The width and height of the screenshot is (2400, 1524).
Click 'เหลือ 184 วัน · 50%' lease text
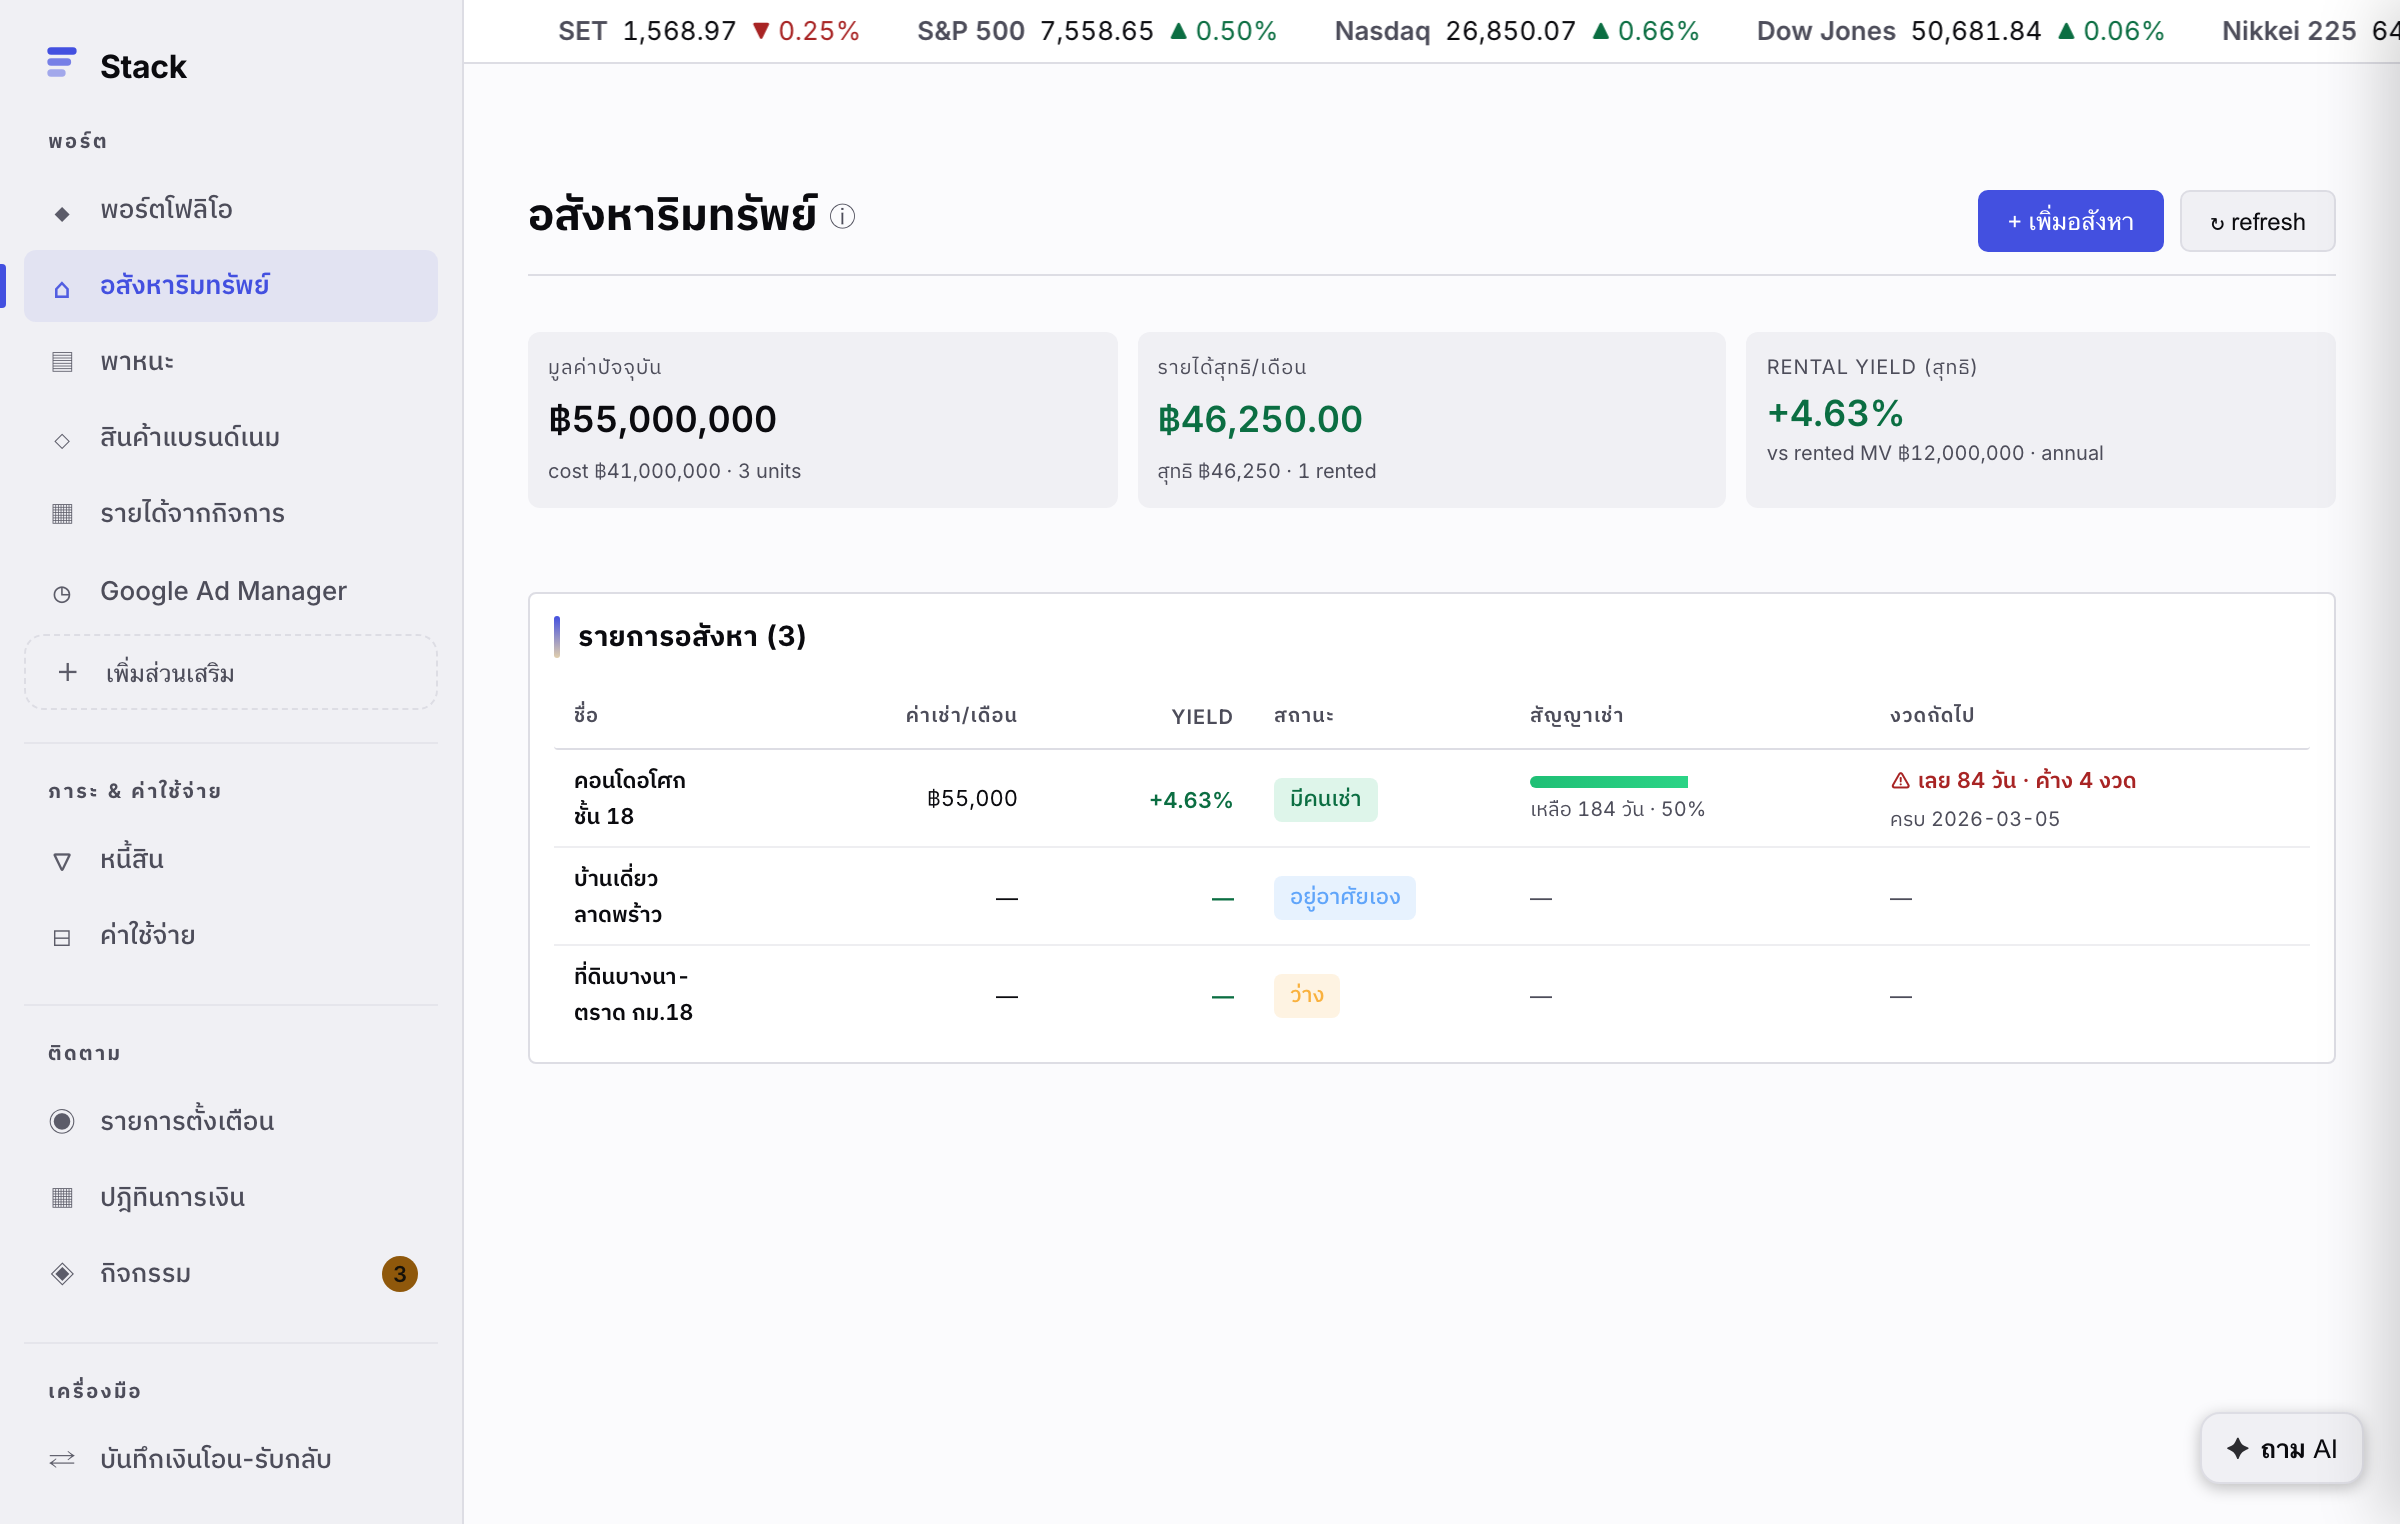1617,809
